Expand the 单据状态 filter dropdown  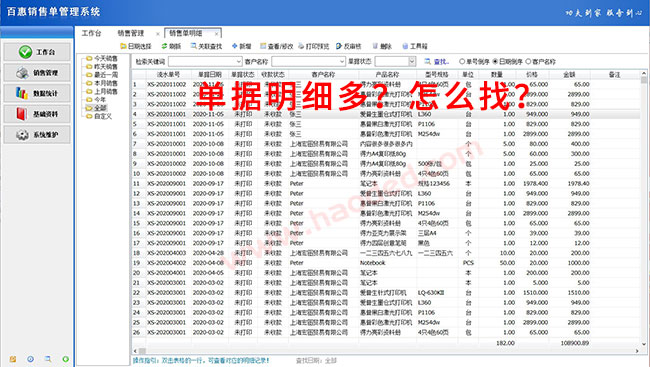[412, 61]
